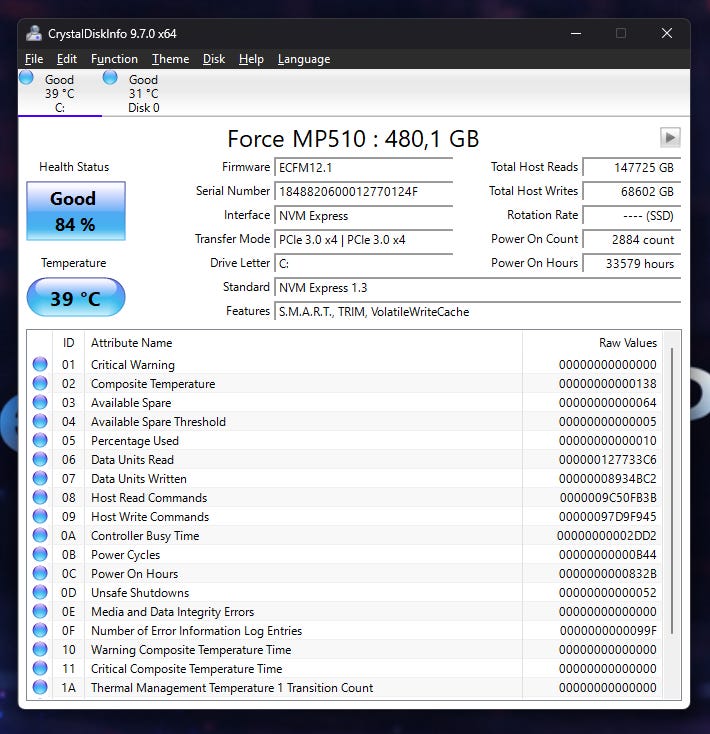
Task: Open the Language menu
Action: (304, 59)
